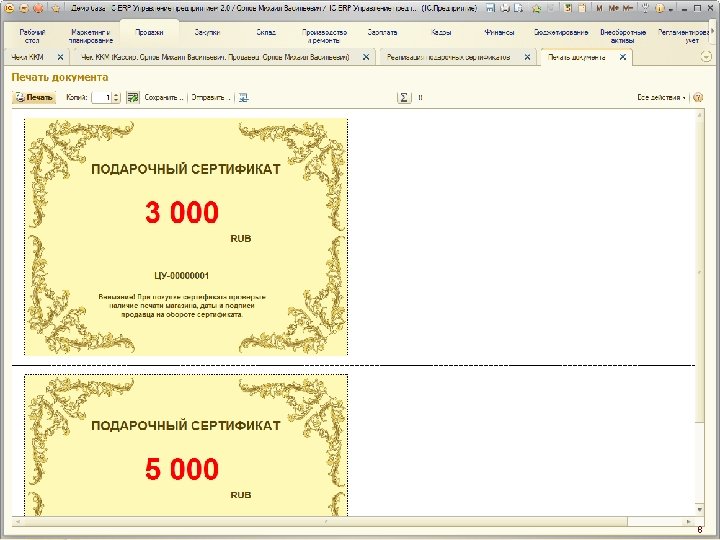Click the M+ memory add button
This screenshot has width=720, height=540.
[613, 8]
